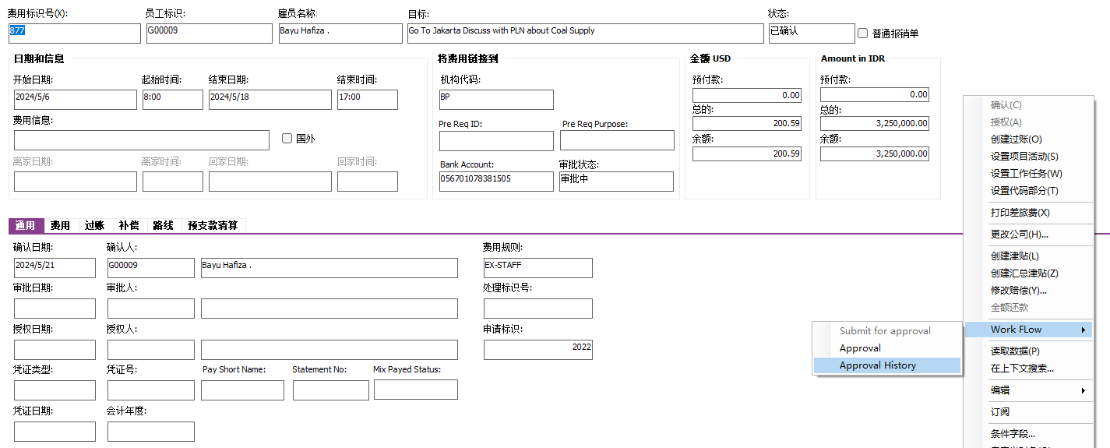
Task: Focus the 开始日期 date field
Action: click(x=74, y=99)
